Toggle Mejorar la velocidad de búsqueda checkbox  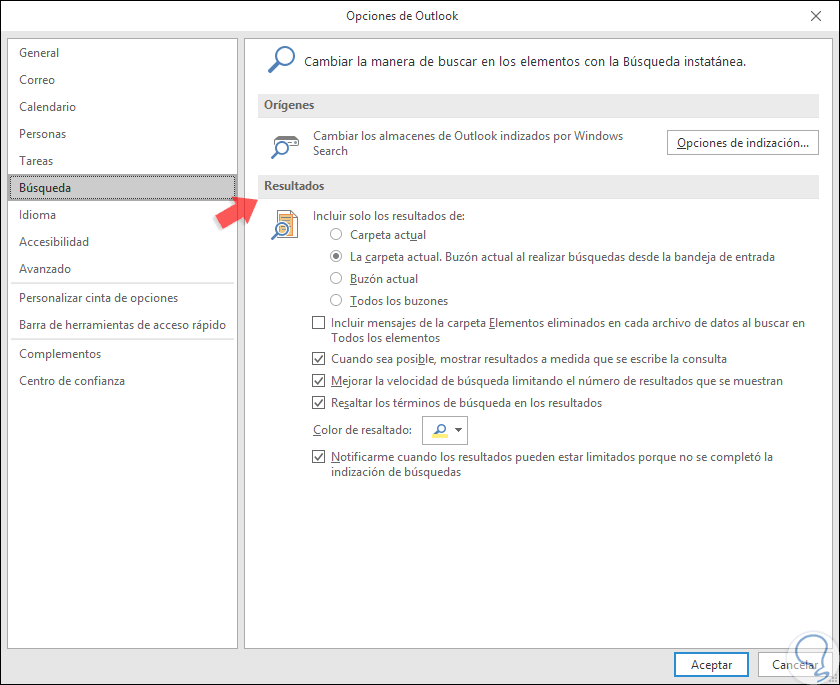pyautogui.click(x=318, y=380)
